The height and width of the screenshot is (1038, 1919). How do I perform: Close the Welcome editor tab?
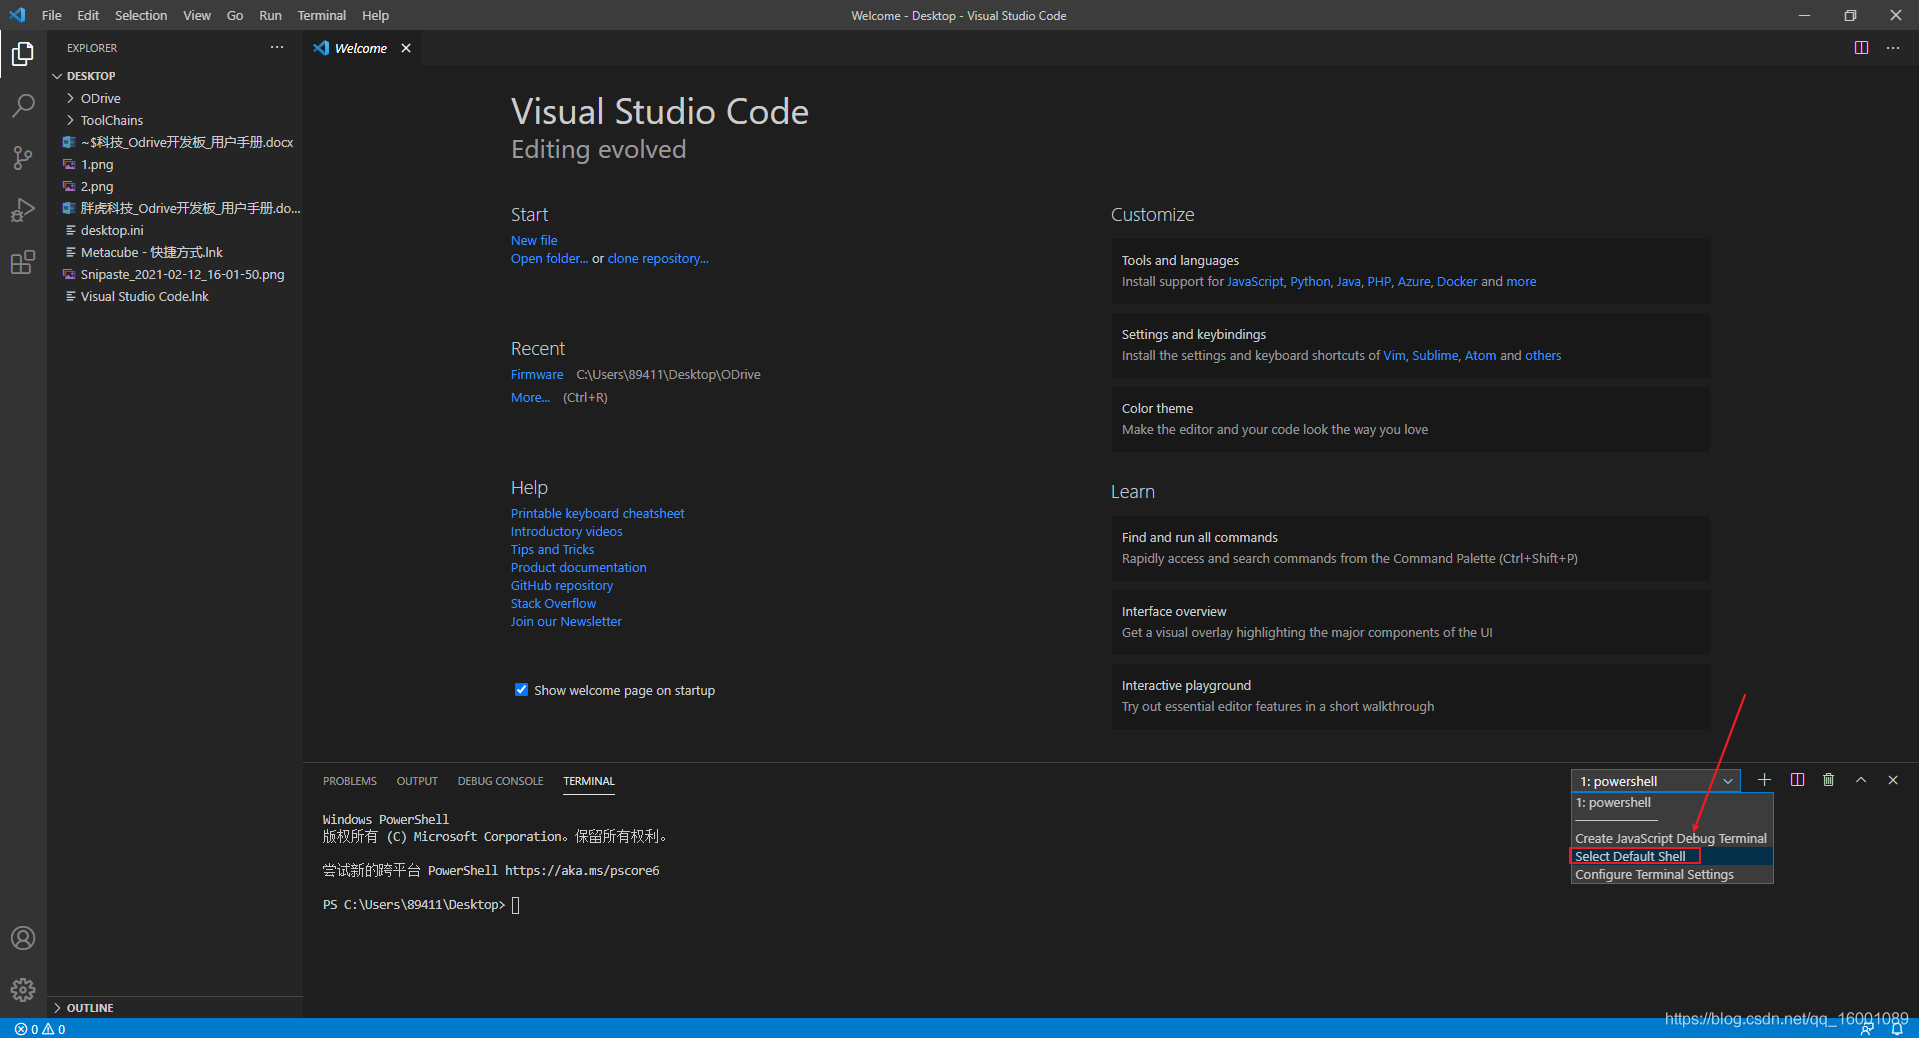(x=406, y=48)
